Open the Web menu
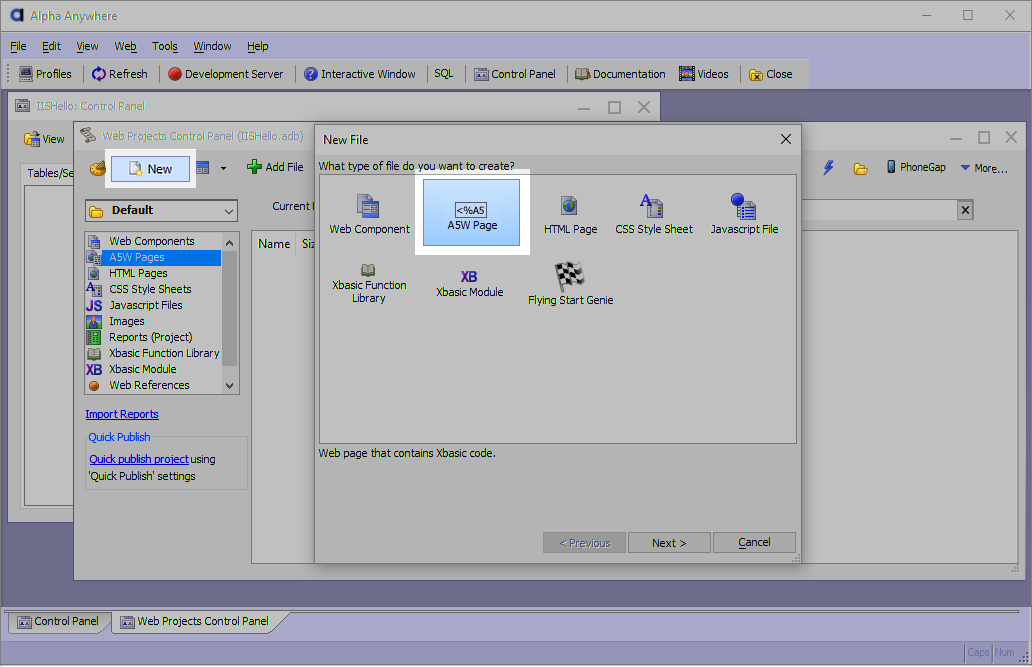Image resolution: width=1032 pixels, height=667 pixels. tap(125, 46)
